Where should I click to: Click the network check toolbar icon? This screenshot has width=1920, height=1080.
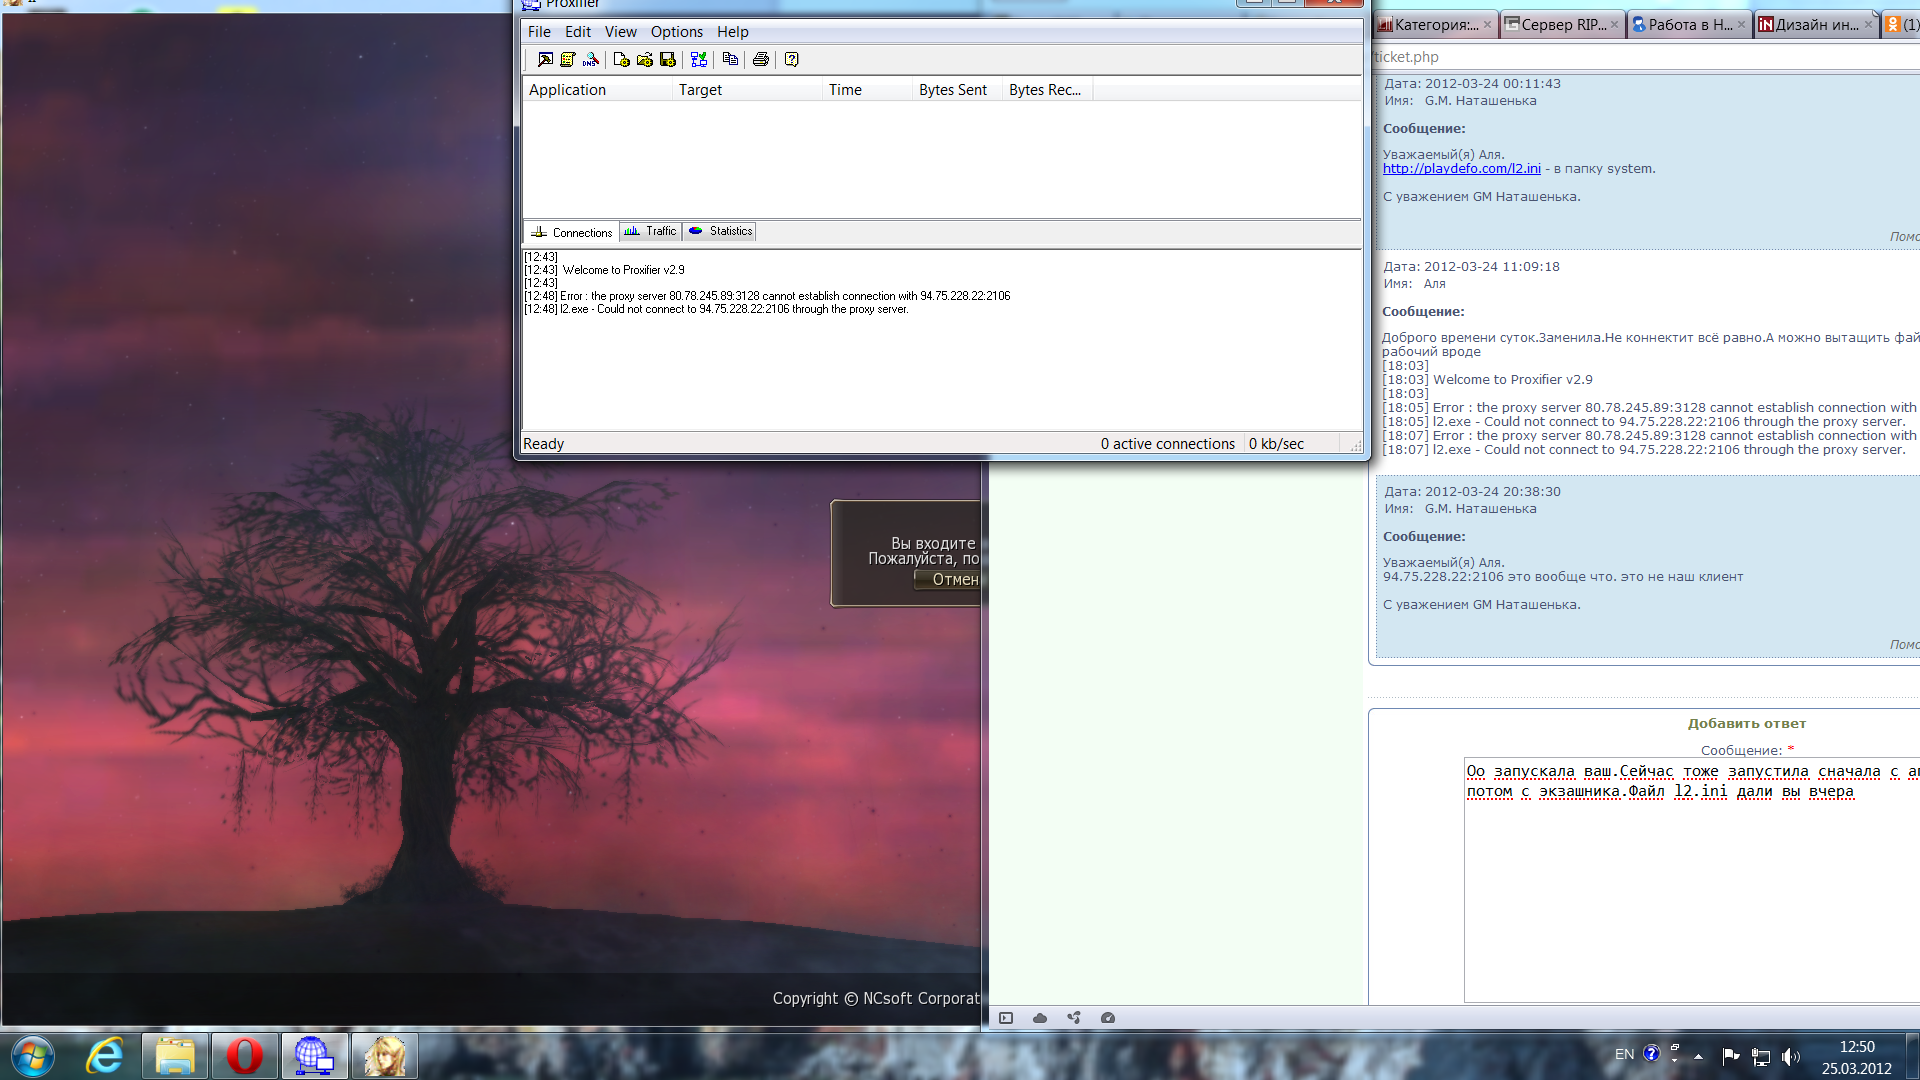click(699, 60)
